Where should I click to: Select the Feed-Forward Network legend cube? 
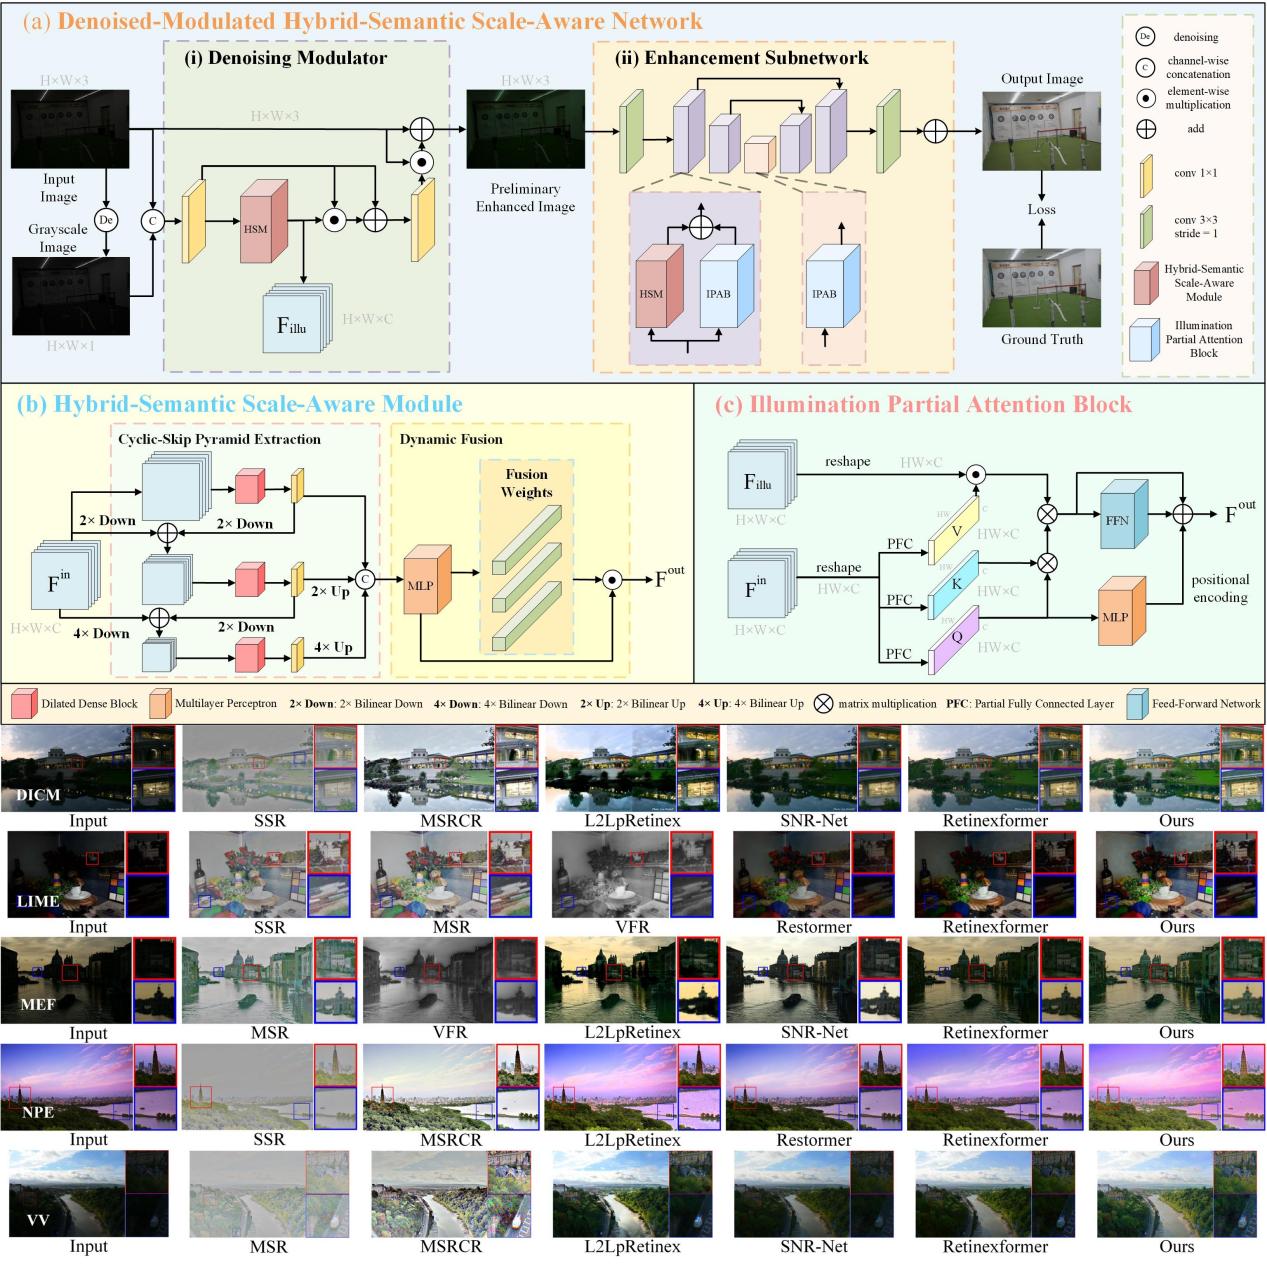(1136, 703)
